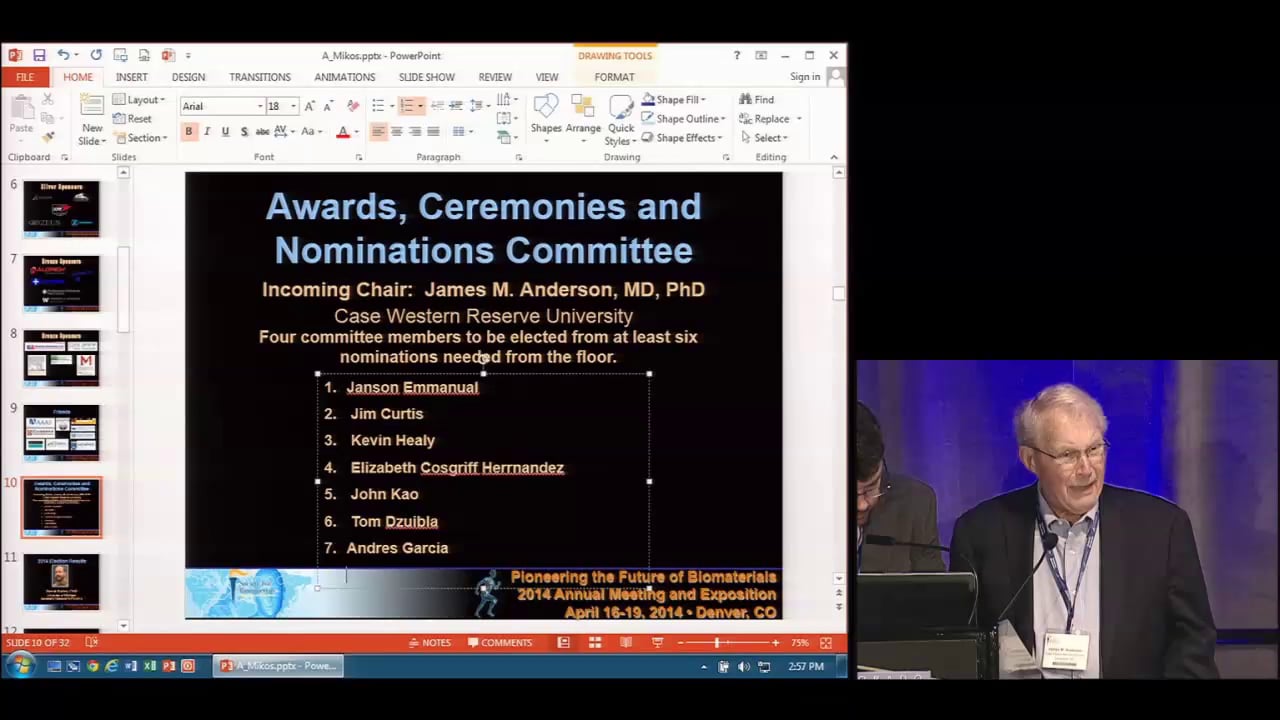Open the Change Case Aa dropdown

click(310, 132)
